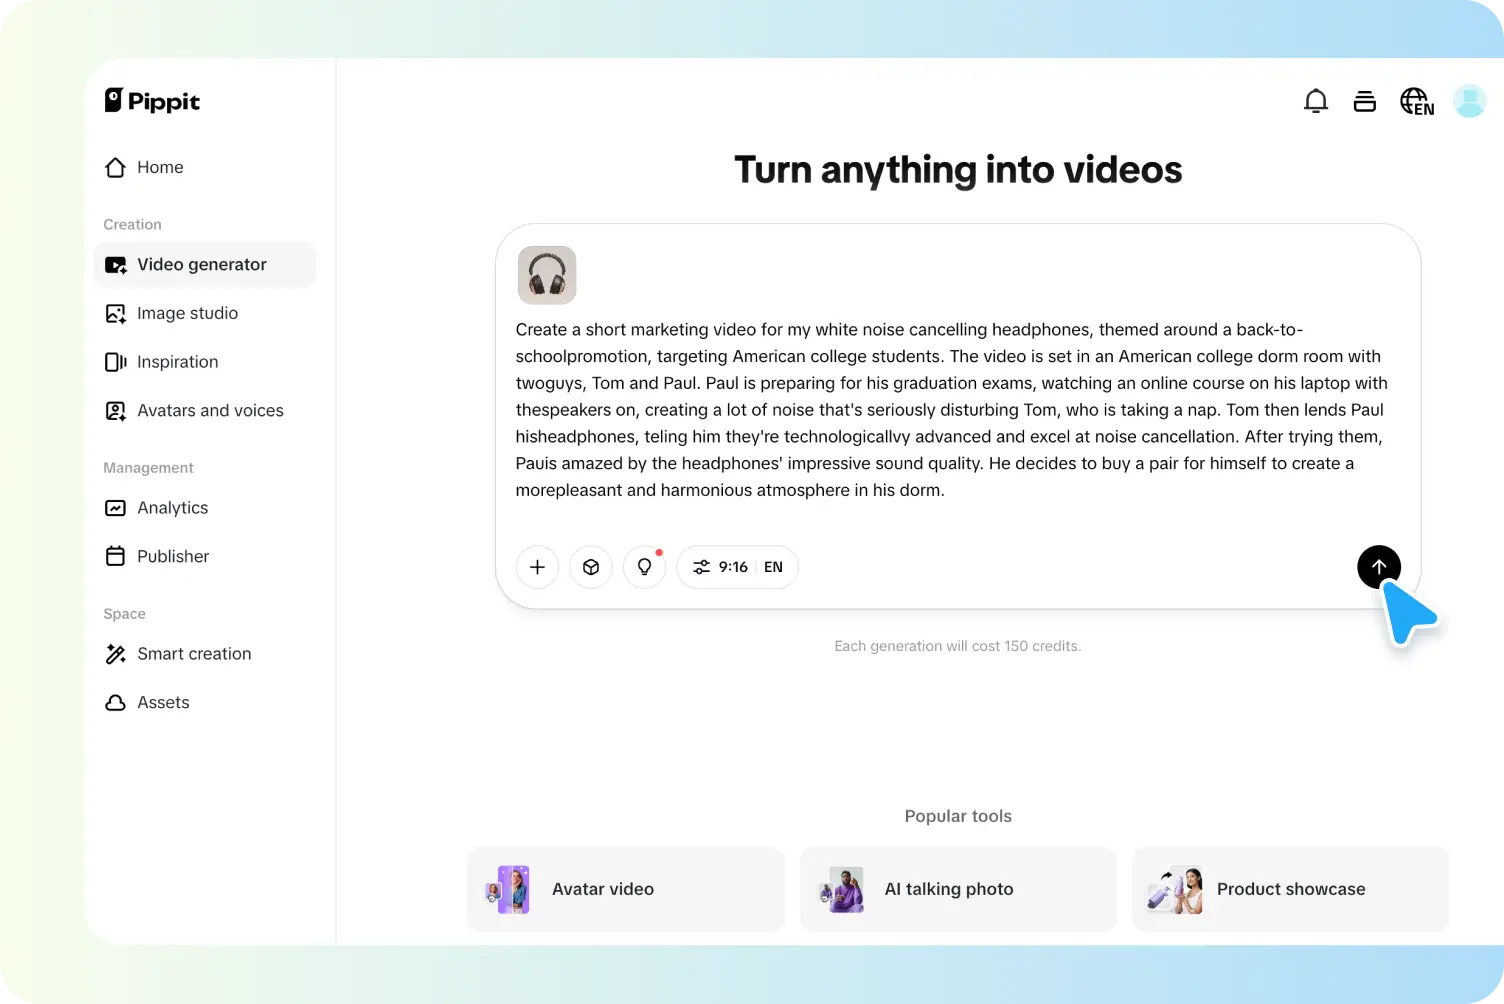Open the Publisher tool
This screenshot has height=1004, width=1504.
point(172,556)
